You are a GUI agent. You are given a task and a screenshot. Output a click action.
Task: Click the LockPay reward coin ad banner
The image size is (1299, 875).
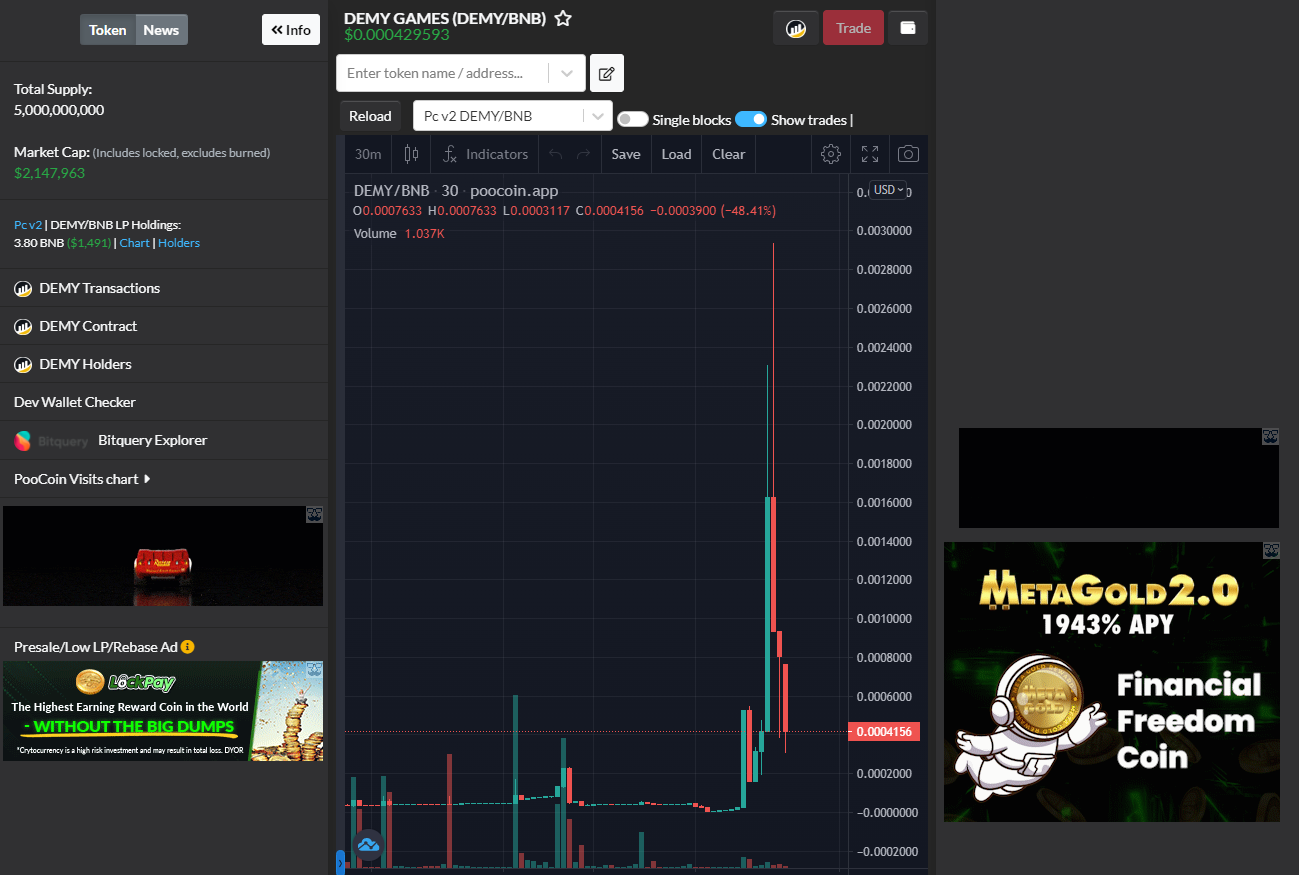(163, 711)
